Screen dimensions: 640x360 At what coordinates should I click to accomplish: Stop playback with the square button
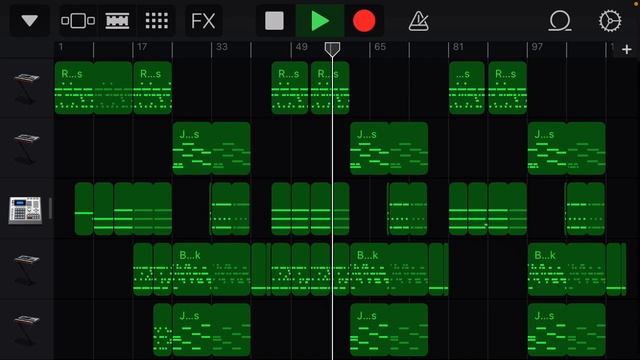click(x=274, y=20)
